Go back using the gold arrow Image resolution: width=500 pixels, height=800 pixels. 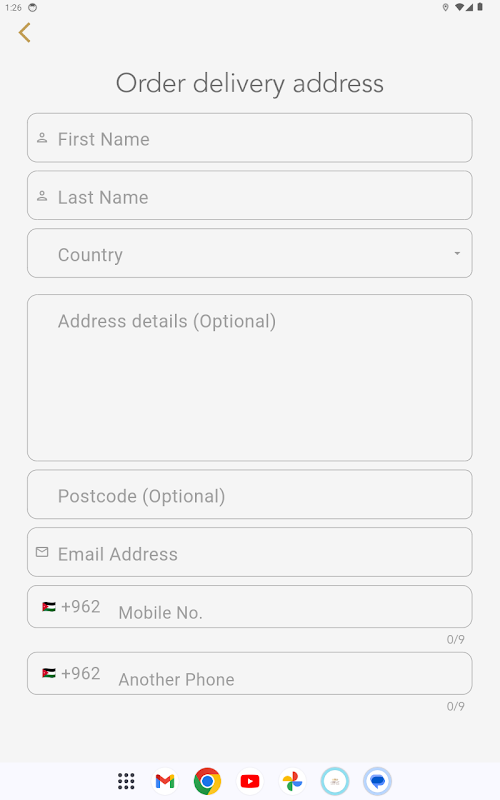point(24,33)
